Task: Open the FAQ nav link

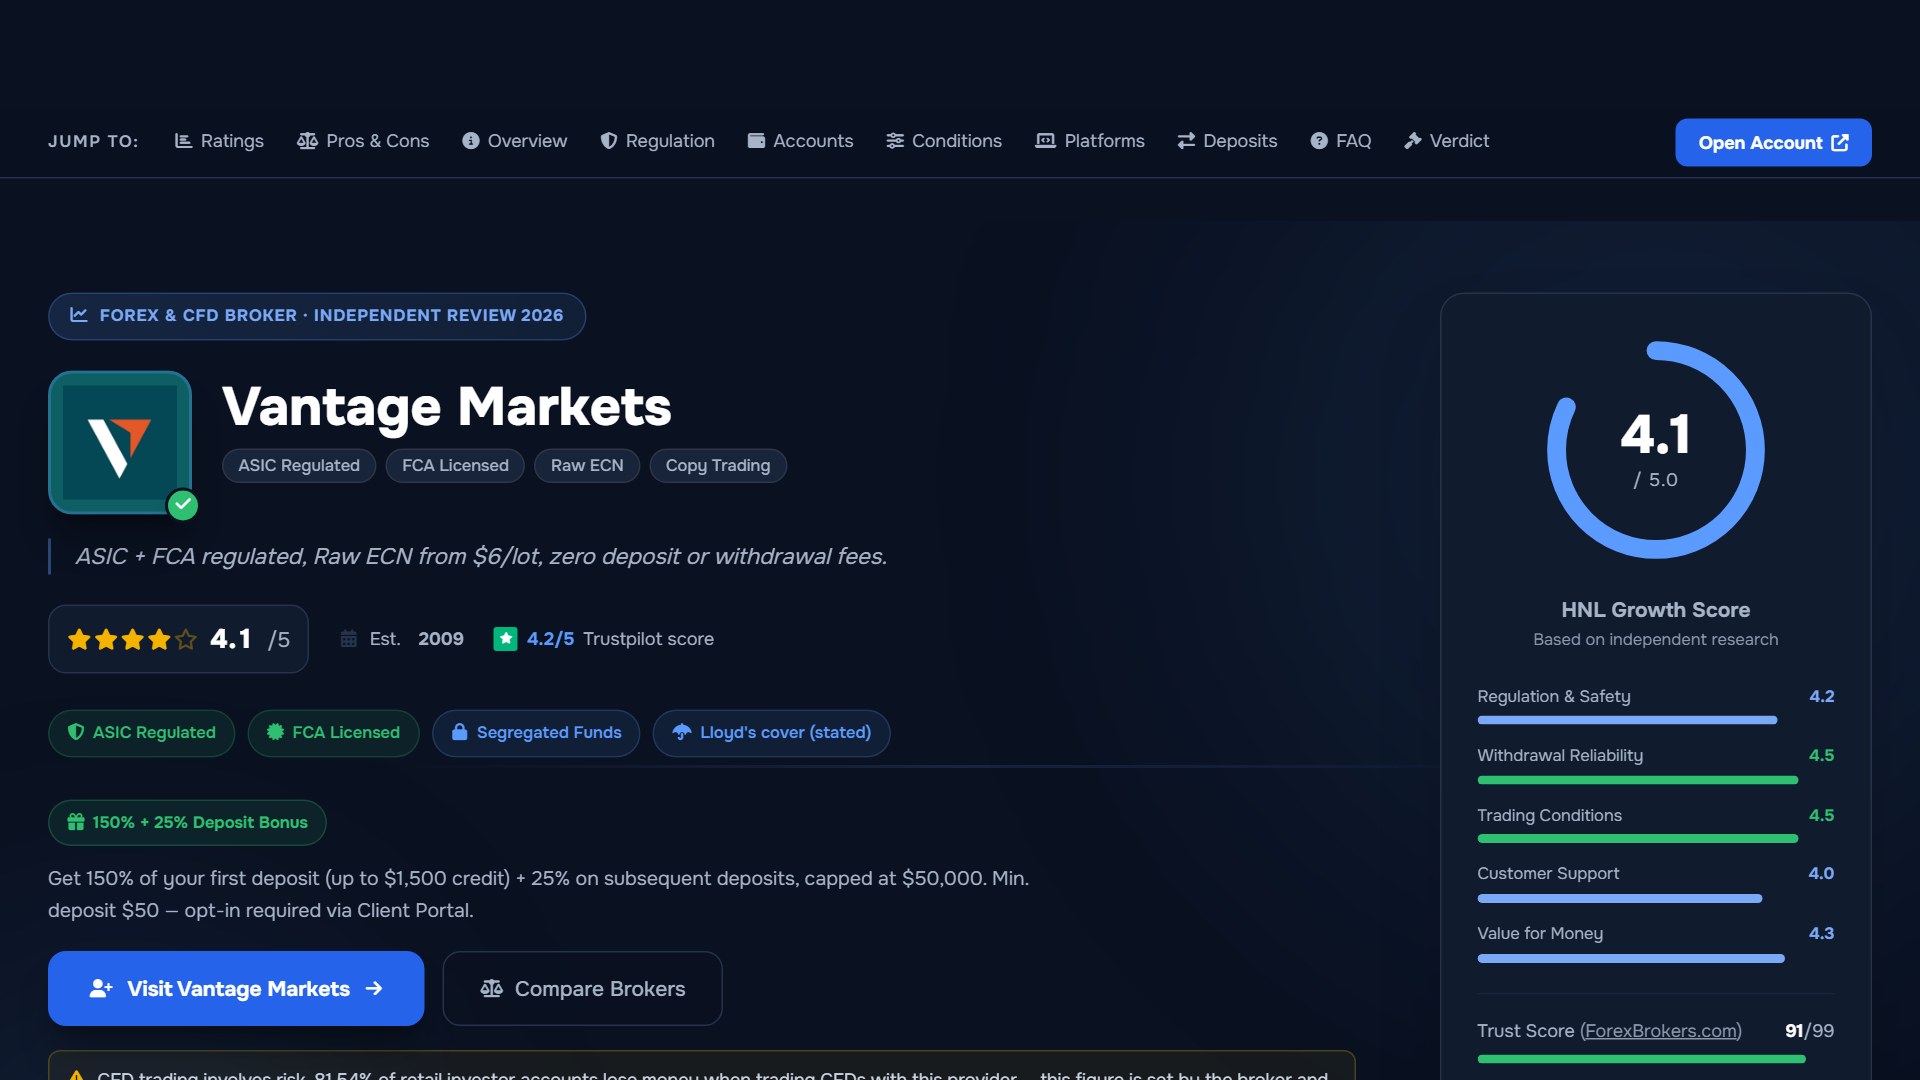Action: pyautogui.click(x=1341, y=141)
